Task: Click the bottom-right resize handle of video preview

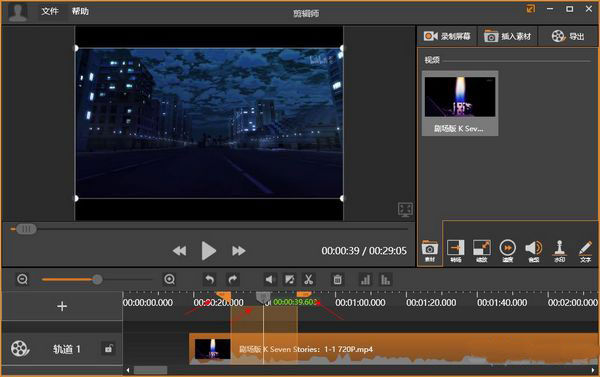Action: point(342,198)
